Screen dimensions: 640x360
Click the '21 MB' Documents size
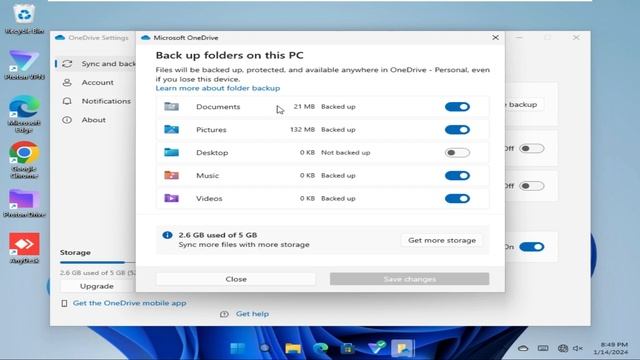304,107
